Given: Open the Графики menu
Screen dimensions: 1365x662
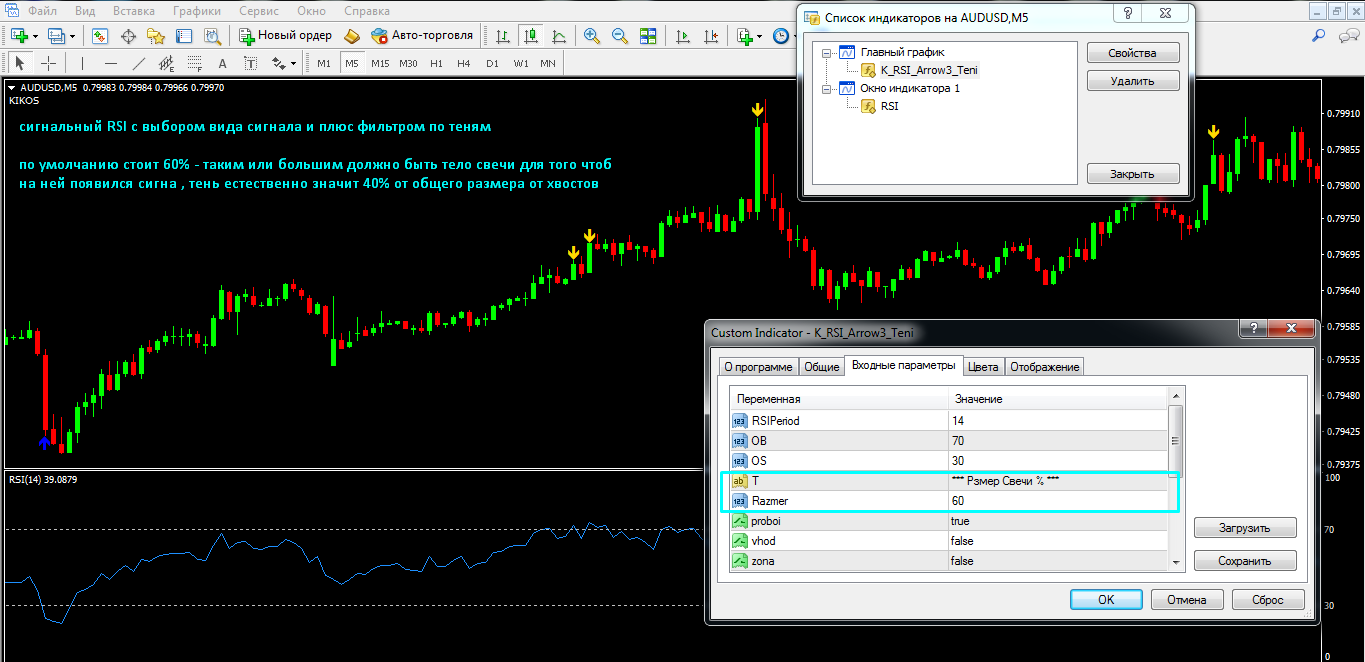Looking at the screenshot, I should tap(196, 12).
